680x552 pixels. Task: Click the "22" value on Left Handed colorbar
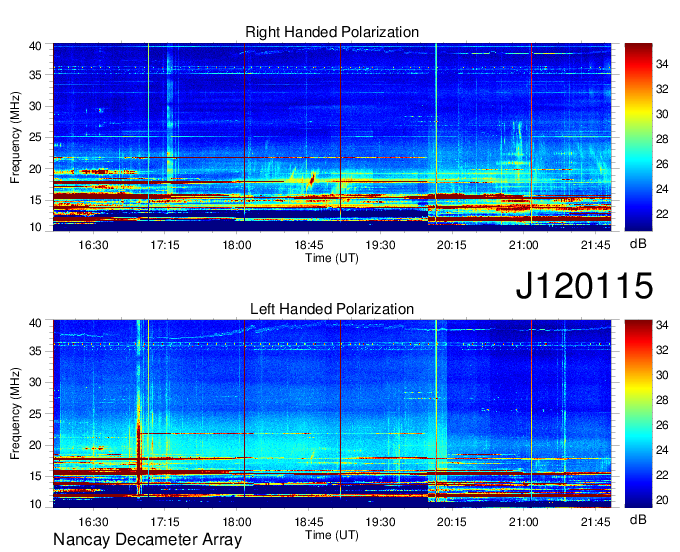[x=662, y=476]
